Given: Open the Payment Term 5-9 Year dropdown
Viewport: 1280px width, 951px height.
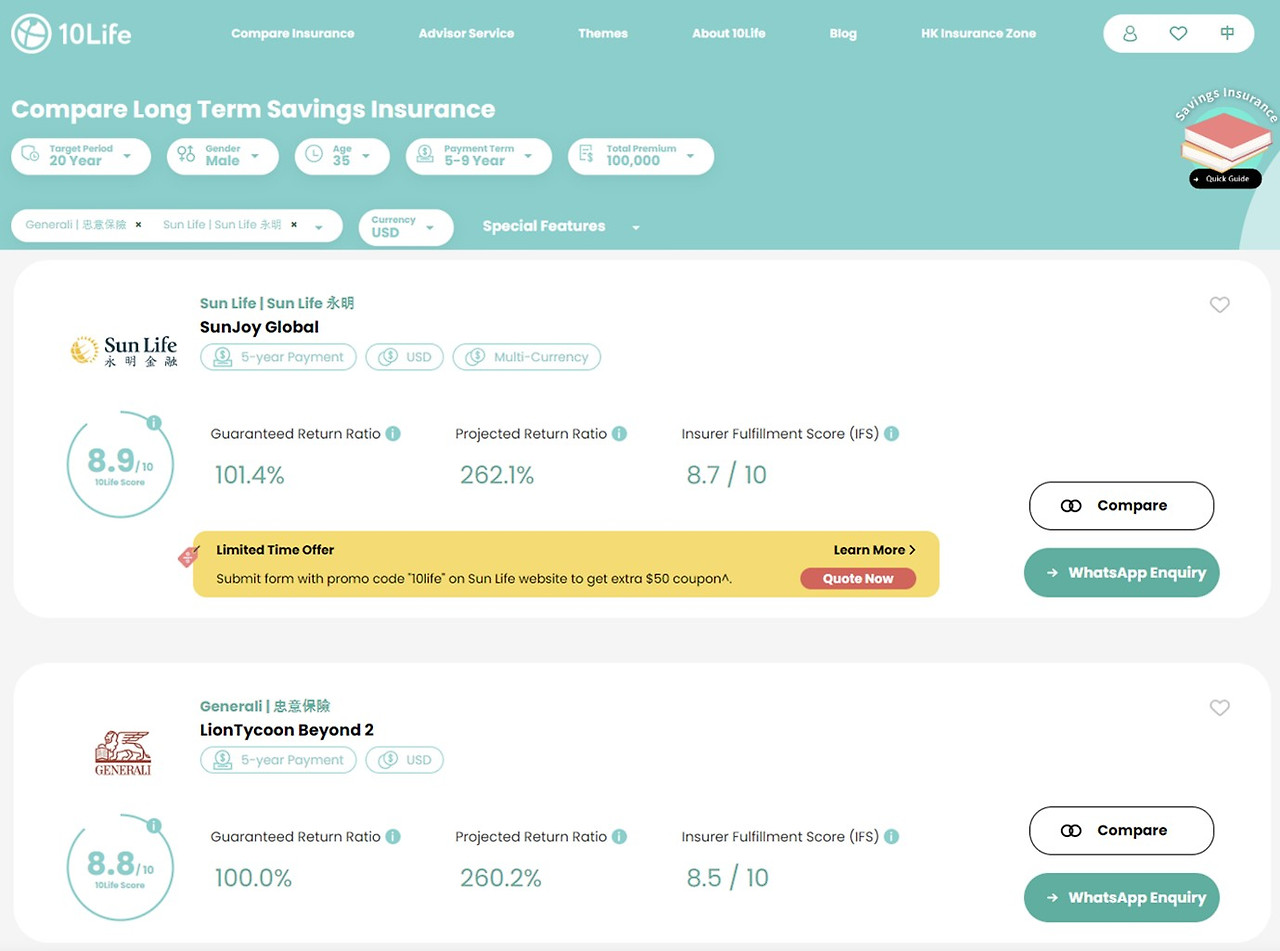Looking at the screenshot, I should [x=479, y=156].
